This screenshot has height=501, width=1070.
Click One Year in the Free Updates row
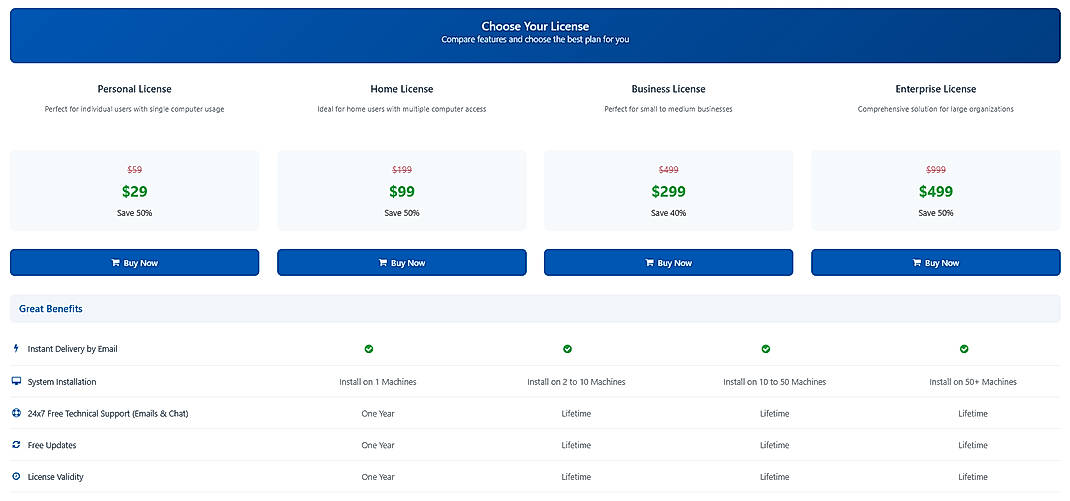point(378,445)
